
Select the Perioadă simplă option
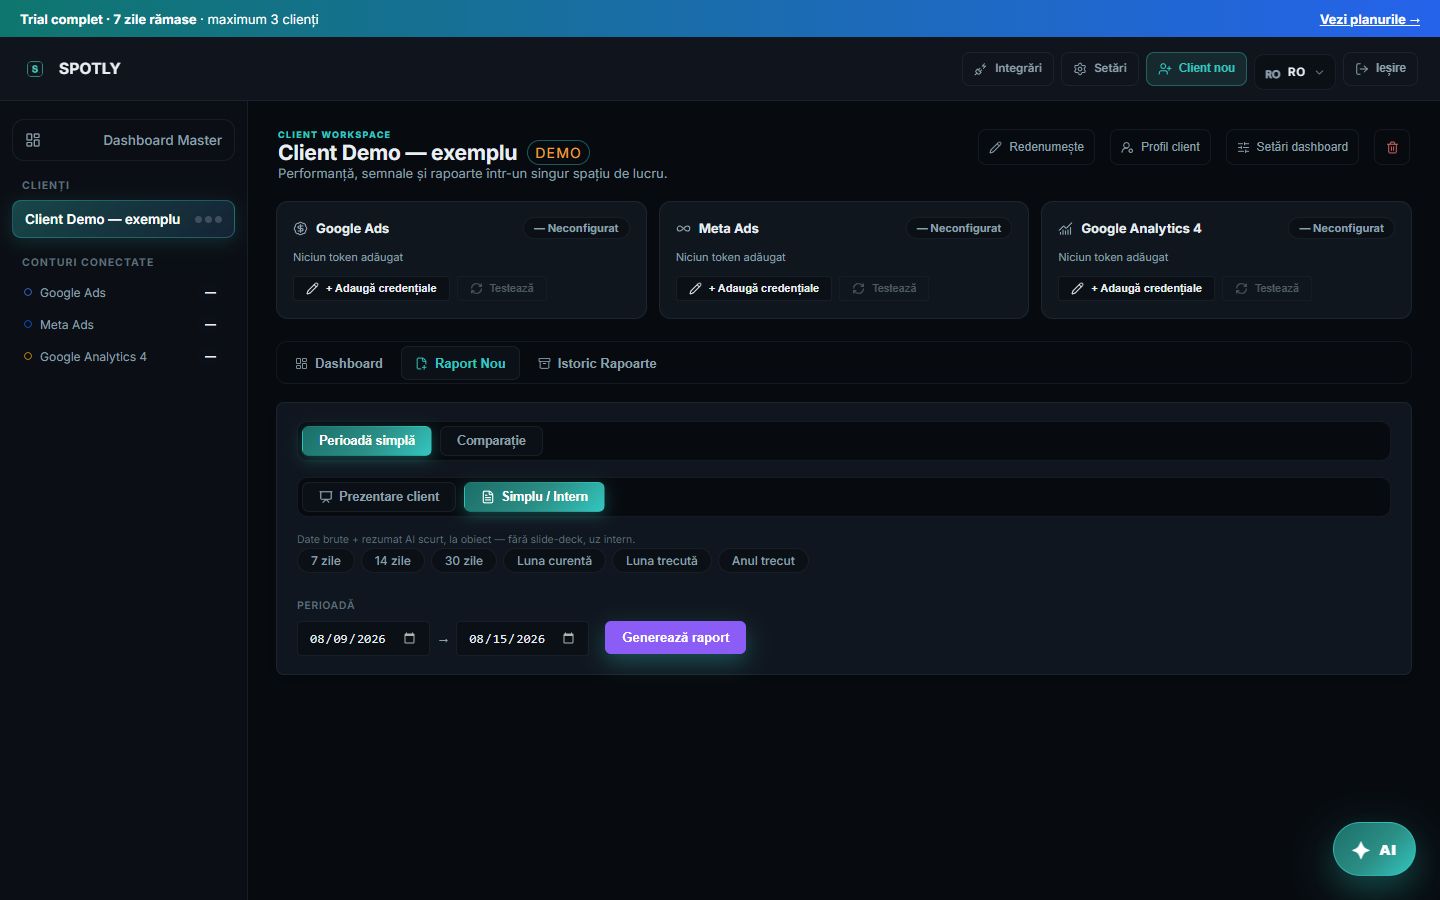pos(367,441)
